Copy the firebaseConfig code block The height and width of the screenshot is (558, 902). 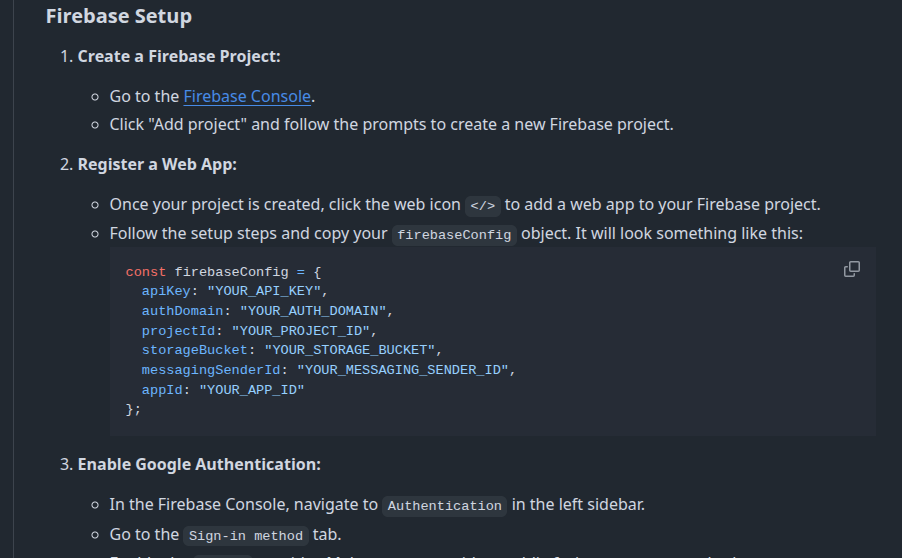(851, 269)
